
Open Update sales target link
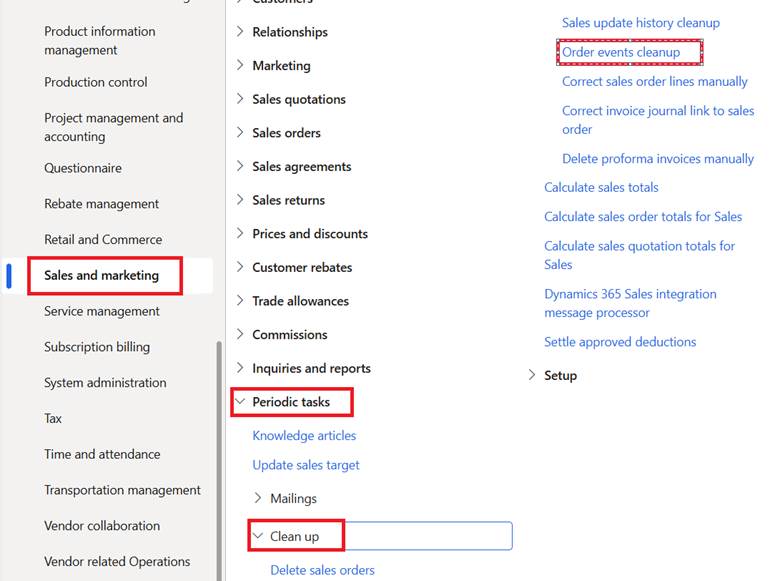tap(305, 465)
